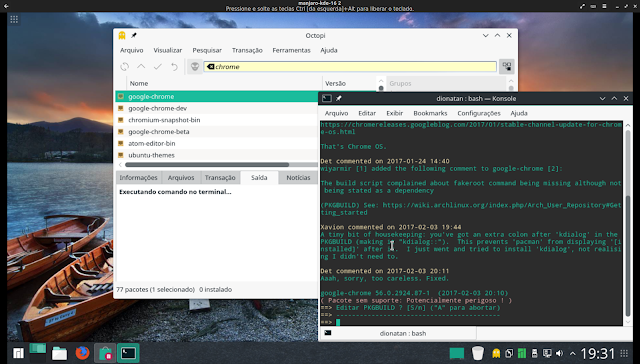
Task: Open the Transação menu in Octopi
Action: click(247, 50)
